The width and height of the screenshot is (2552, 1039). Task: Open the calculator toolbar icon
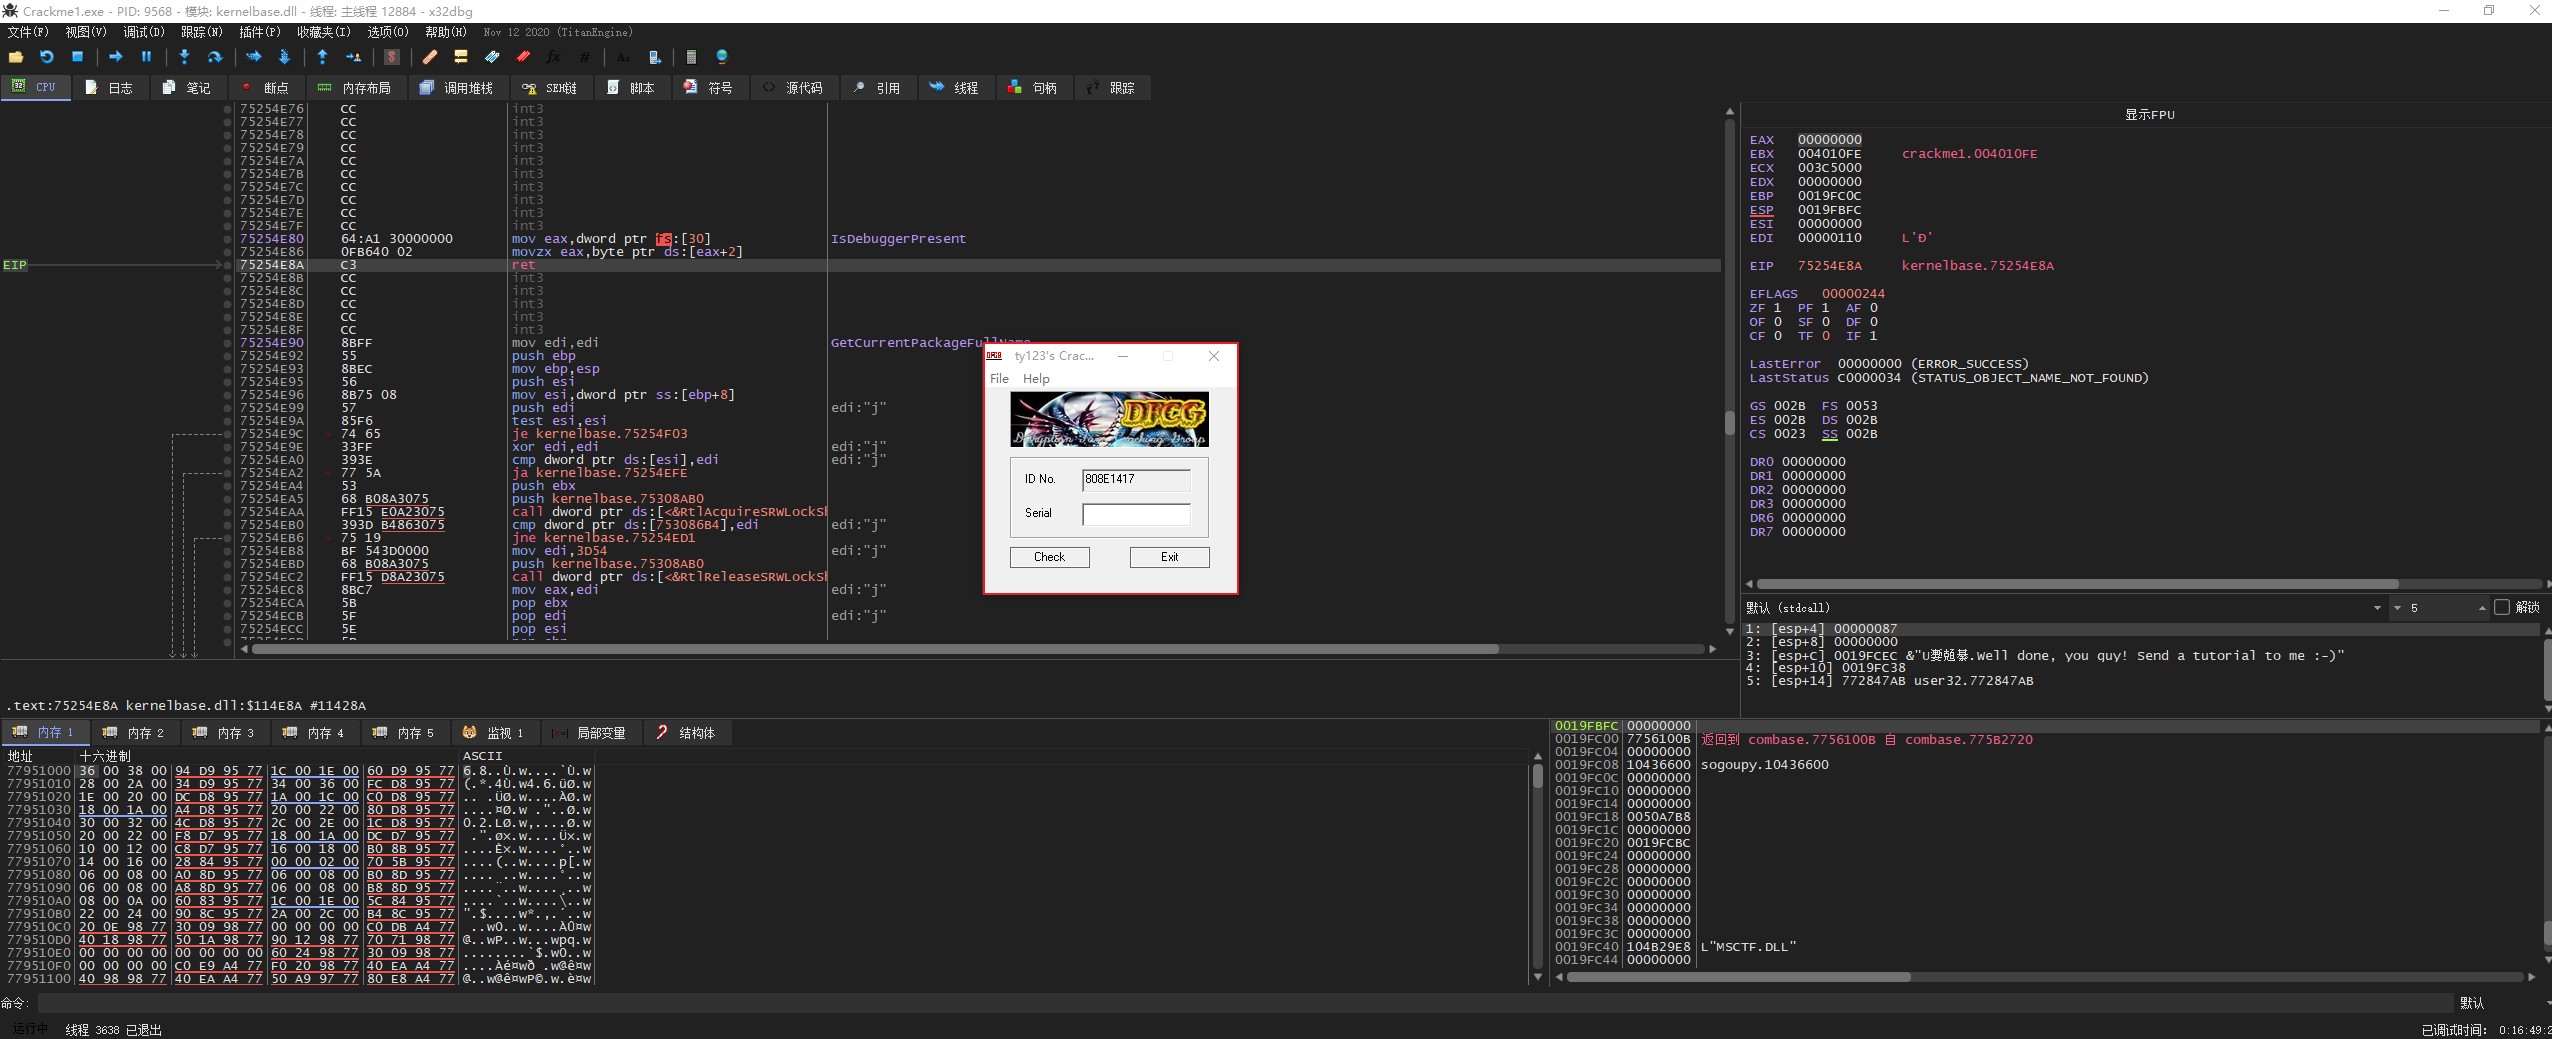(691, 58)
